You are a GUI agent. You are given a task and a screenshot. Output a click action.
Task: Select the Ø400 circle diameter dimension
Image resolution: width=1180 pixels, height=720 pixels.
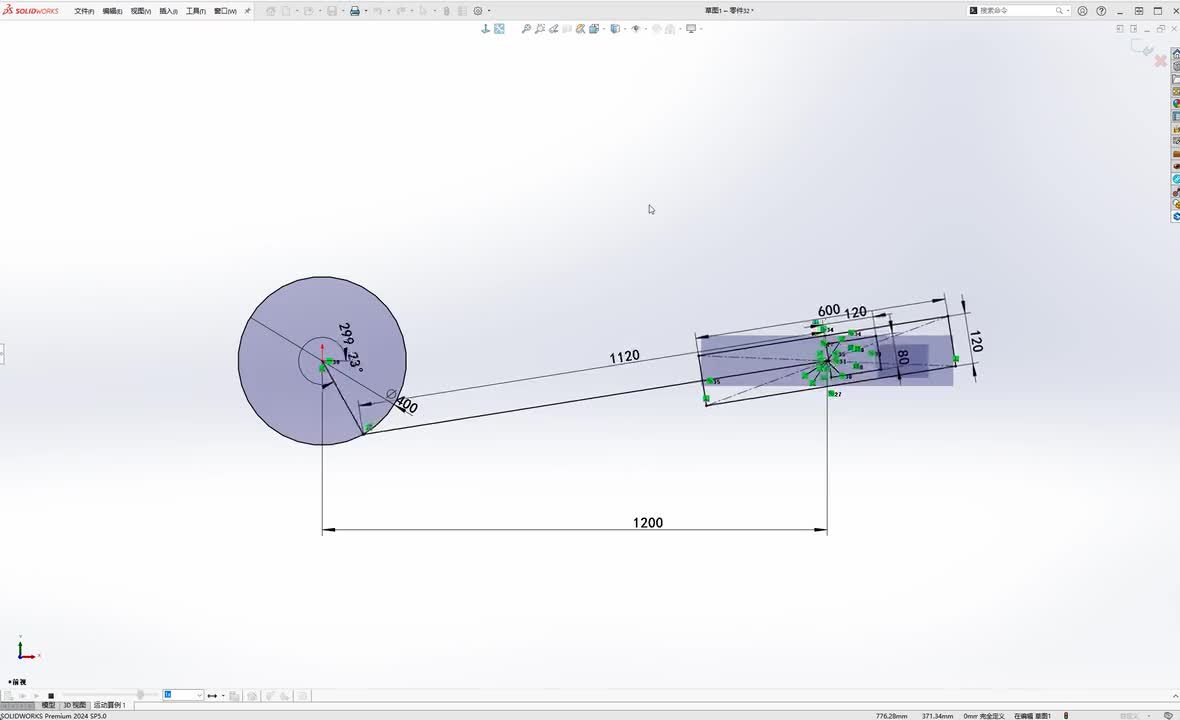[x=402, y=401]
